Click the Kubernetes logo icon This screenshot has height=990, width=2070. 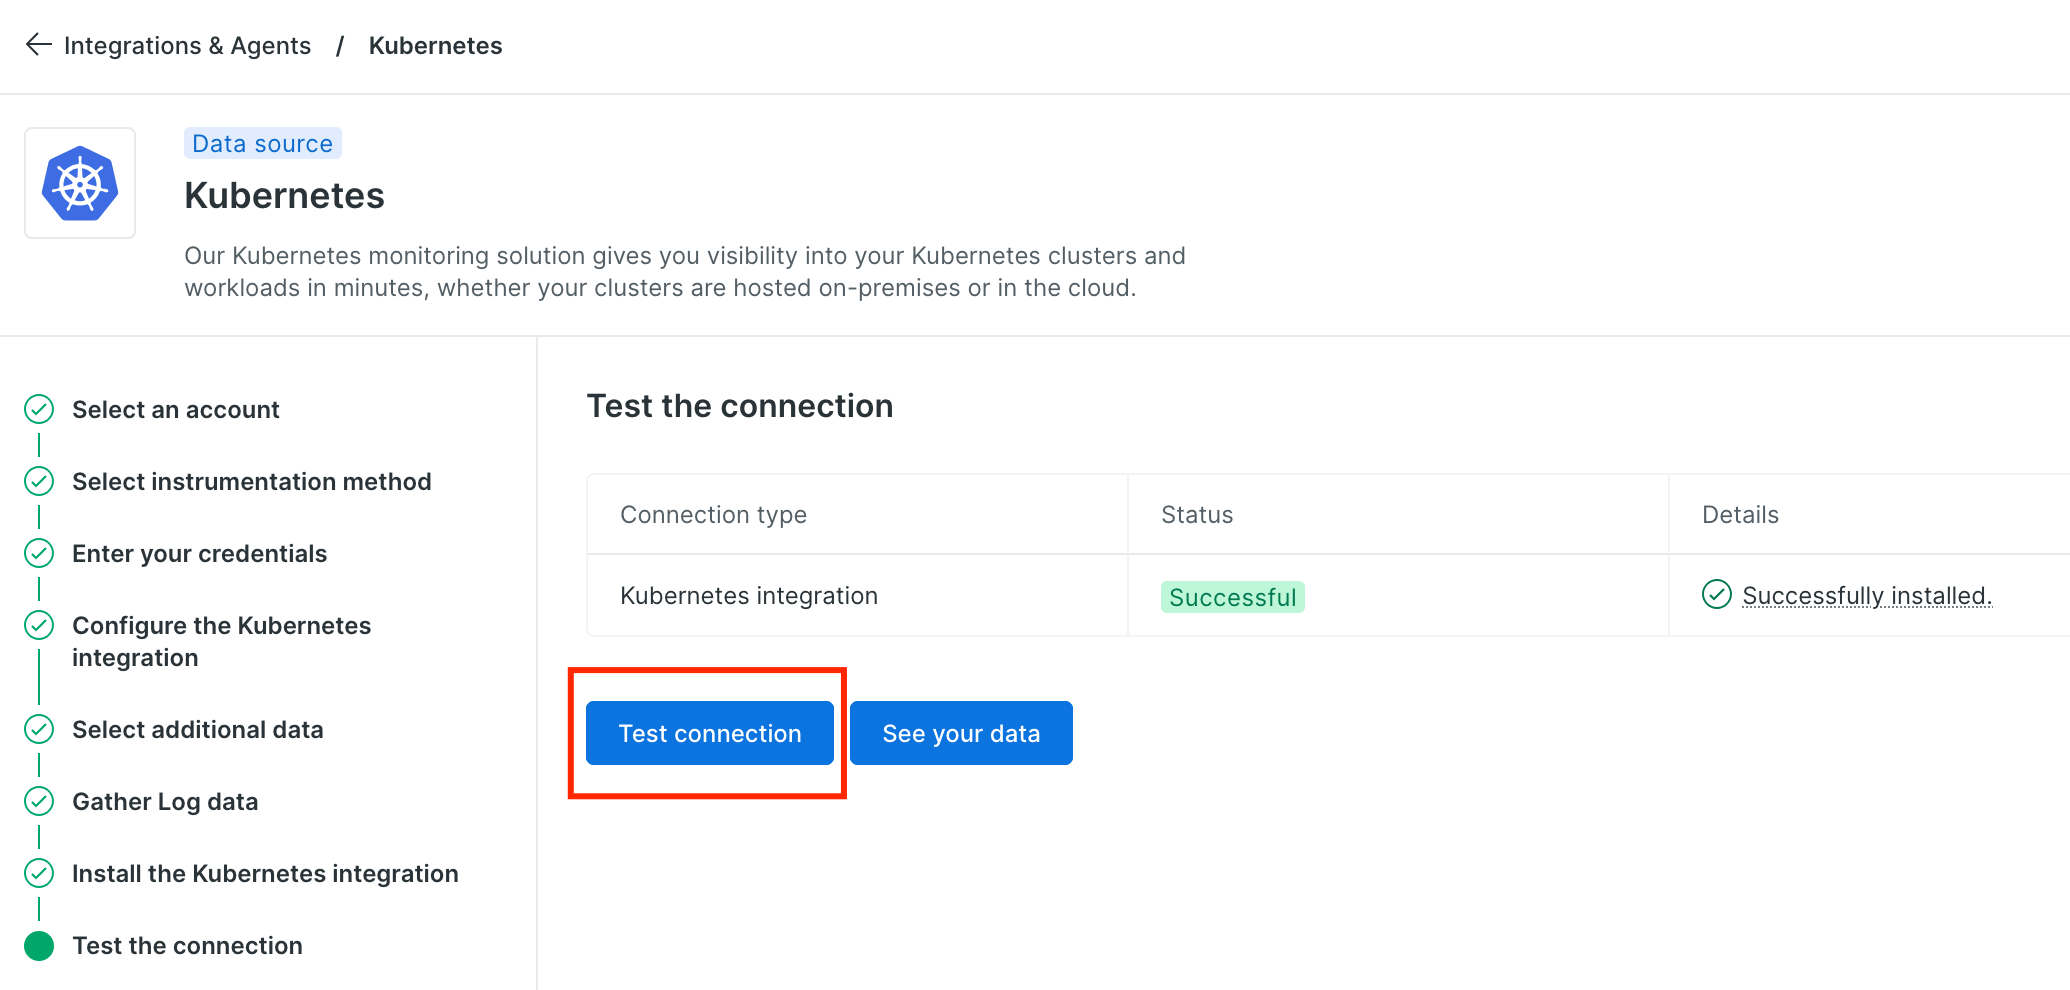[80, 183]
